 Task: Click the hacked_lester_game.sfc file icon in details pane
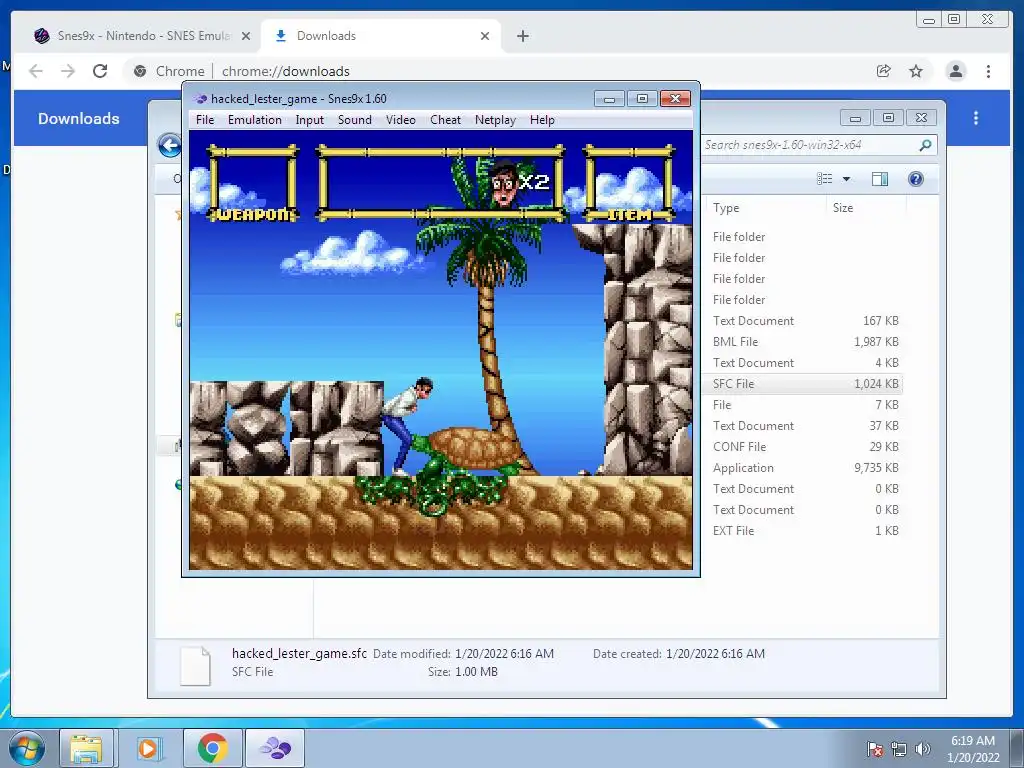point(195,665)
